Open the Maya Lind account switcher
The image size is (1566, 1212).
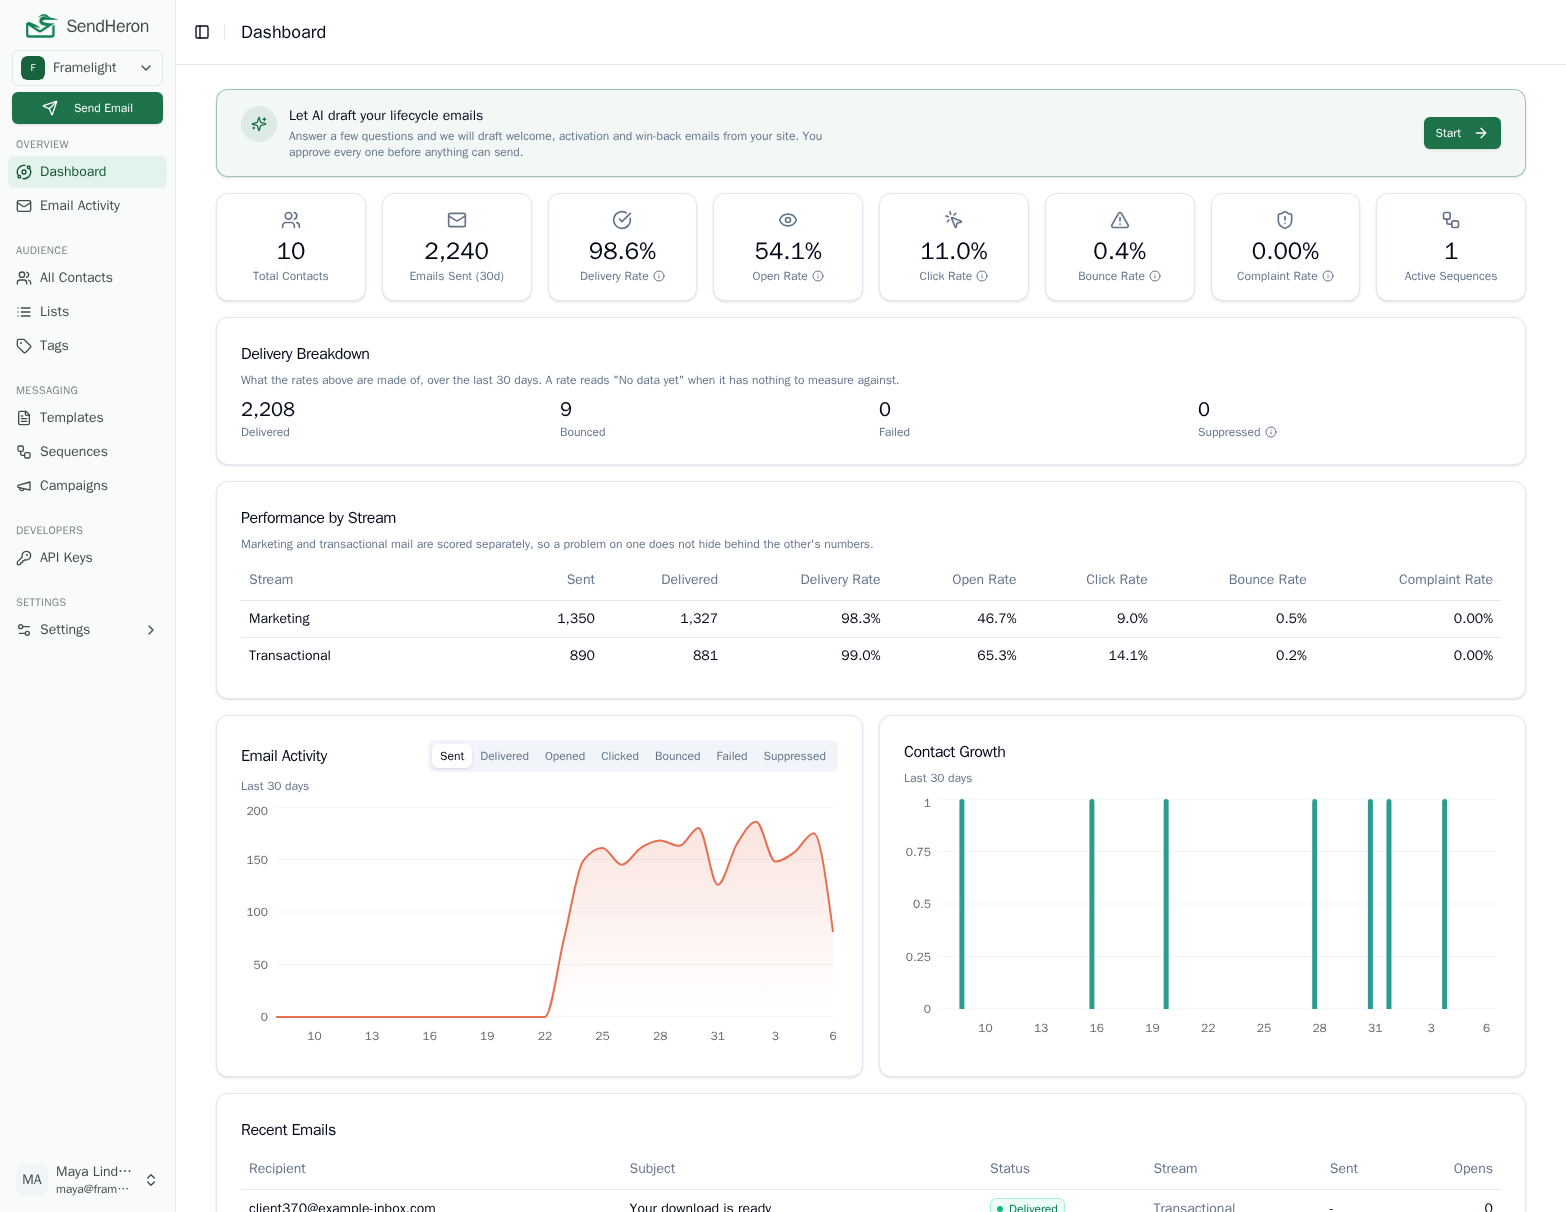(x=87, y=1180)
